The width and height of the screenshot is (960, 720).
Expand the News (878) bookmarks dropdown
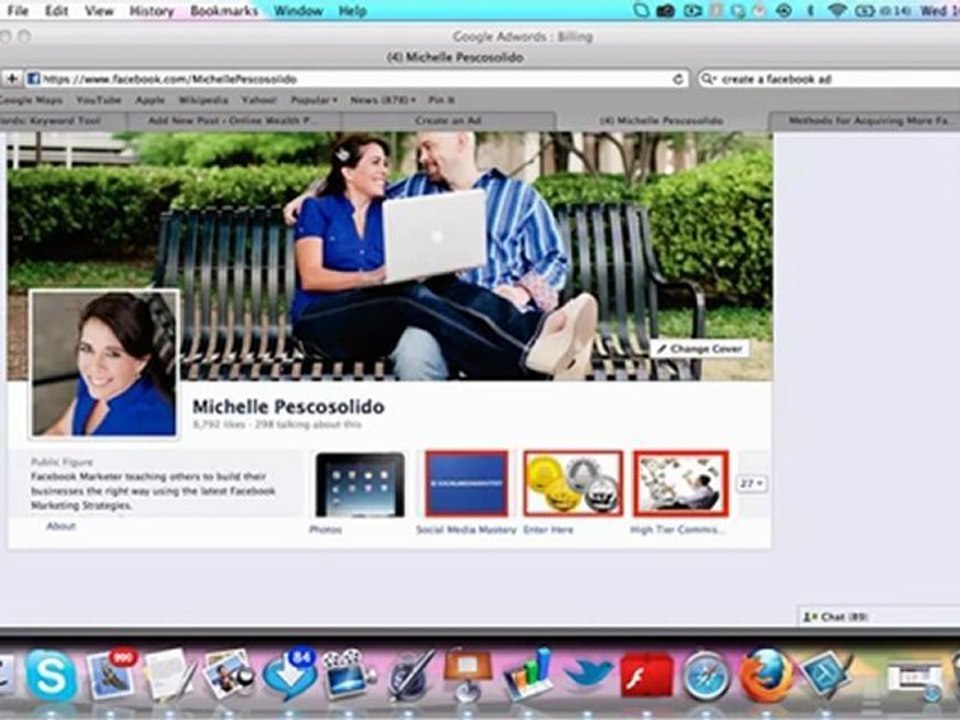point(383,100)
